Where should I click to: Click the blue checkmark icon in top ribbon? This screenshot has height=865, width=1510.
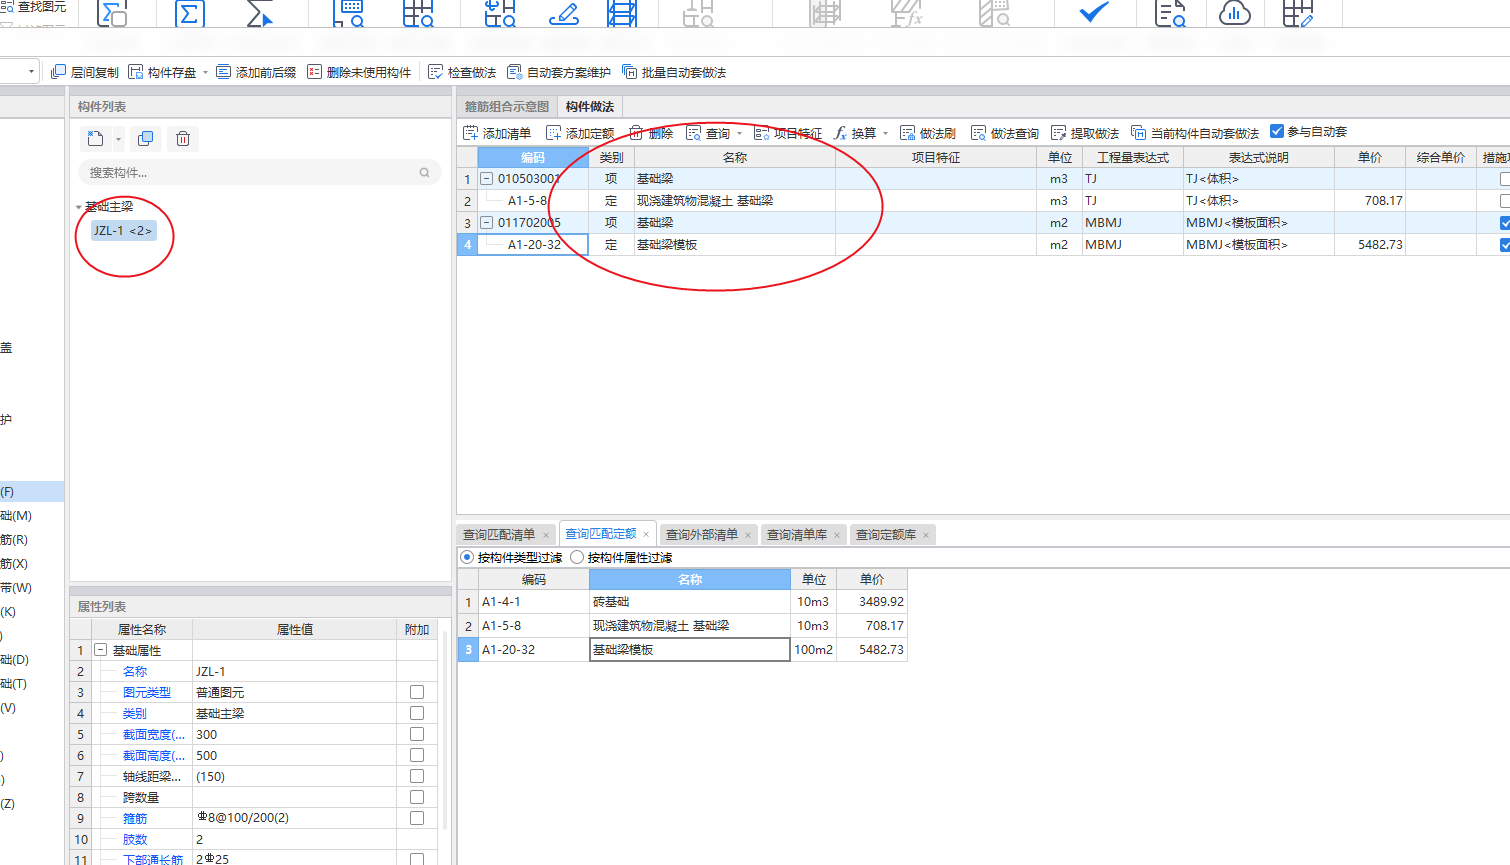[1094, 12]
